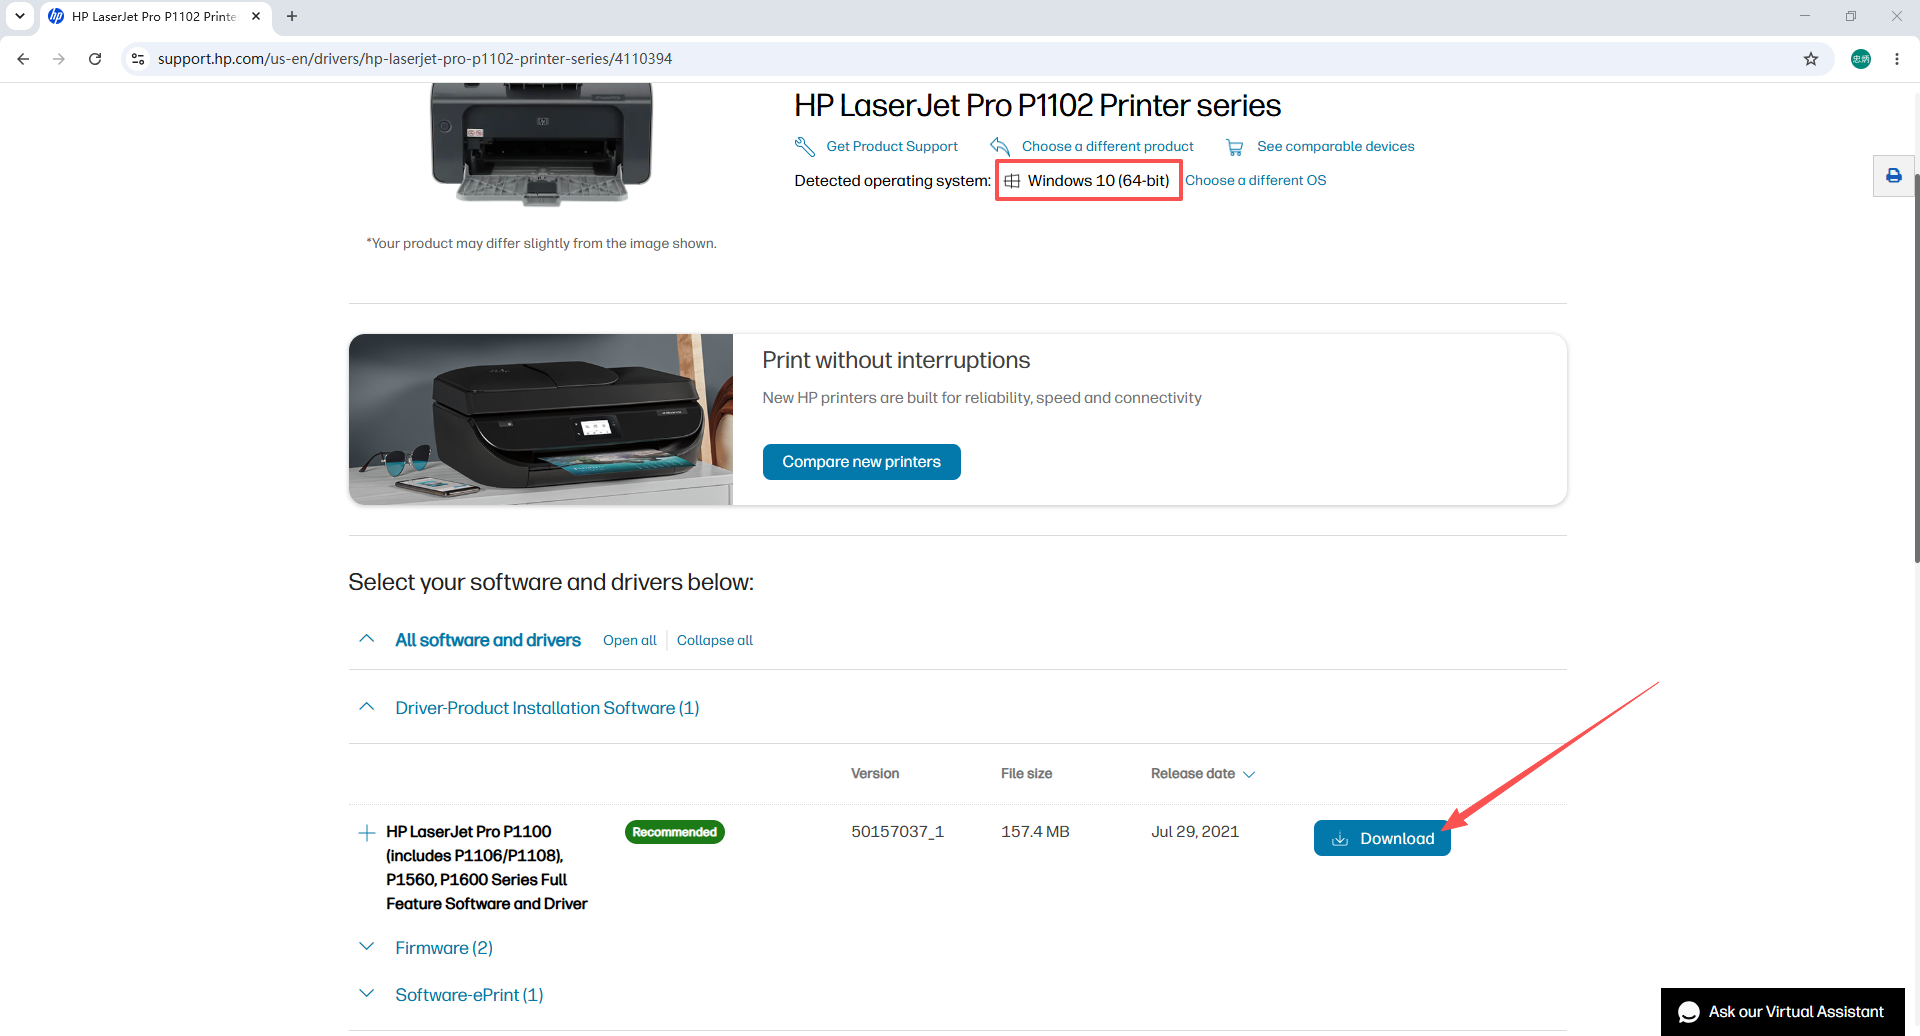The width and height of the screenshot is (1920, 1036).
Task: Click Choose a different OS link
Action: coord(1256,181)
